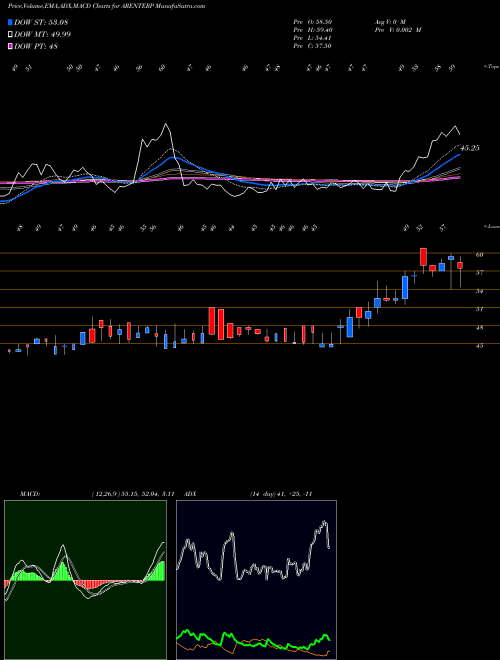The height and width of the screenshot is (660, 500).
Task: Click the 54 price axis label
Action: click(479, 291)
